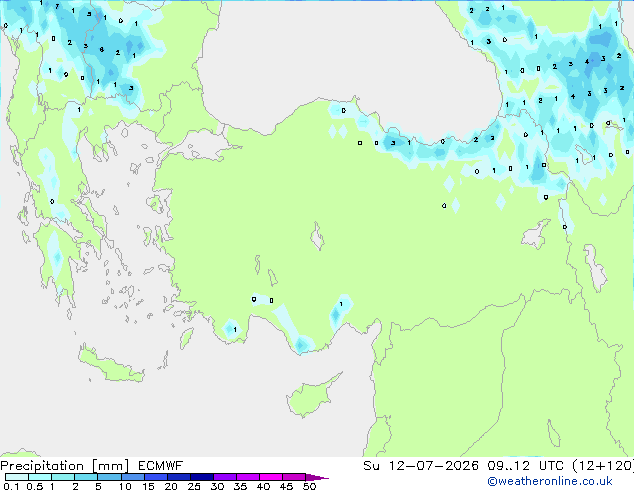The image size is (634, 490).
Task: Click the island of Crete on map
Action: pos(111,365)
